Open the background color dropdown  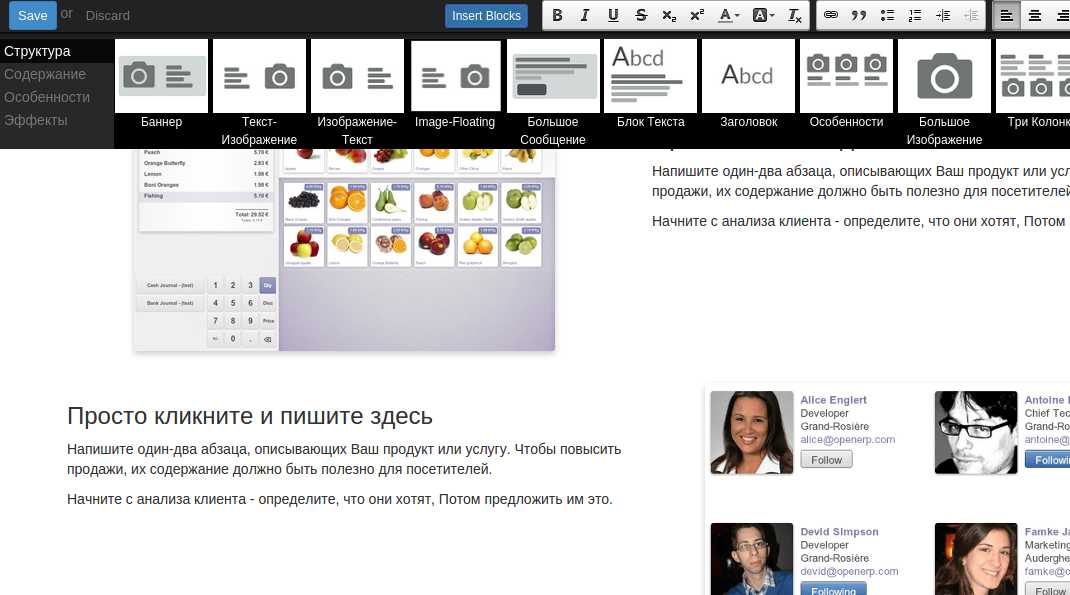[763, 15]
